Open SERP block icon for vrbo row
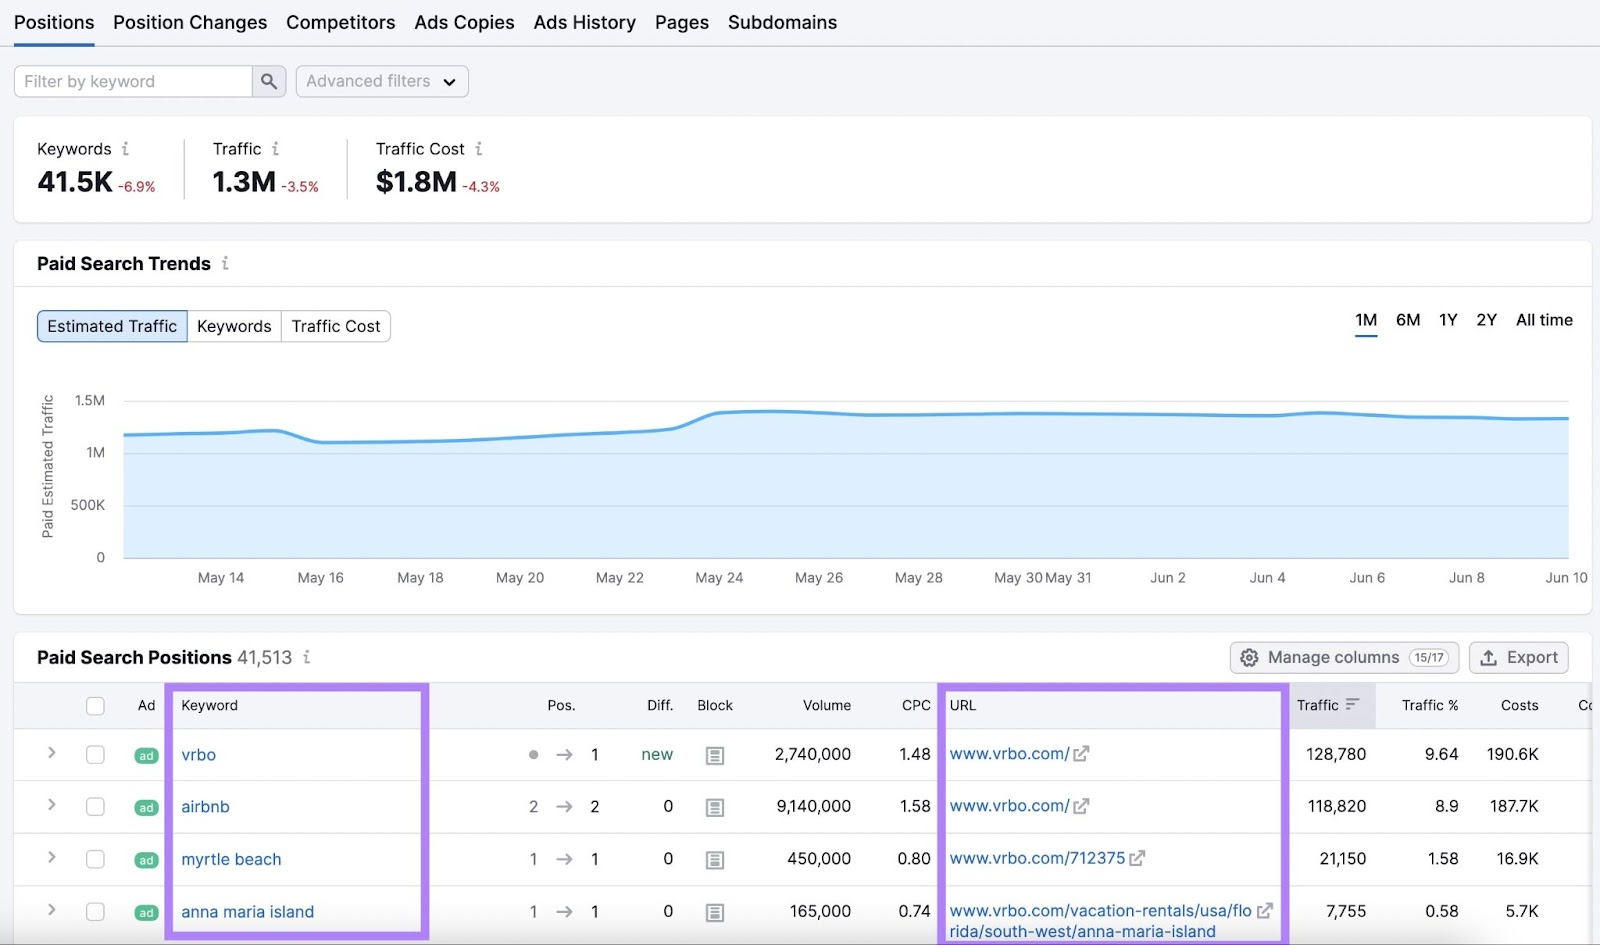Image resolution: width=1600 pixels, height=945 pixels. pyautogui.click(x=715, y=755)
